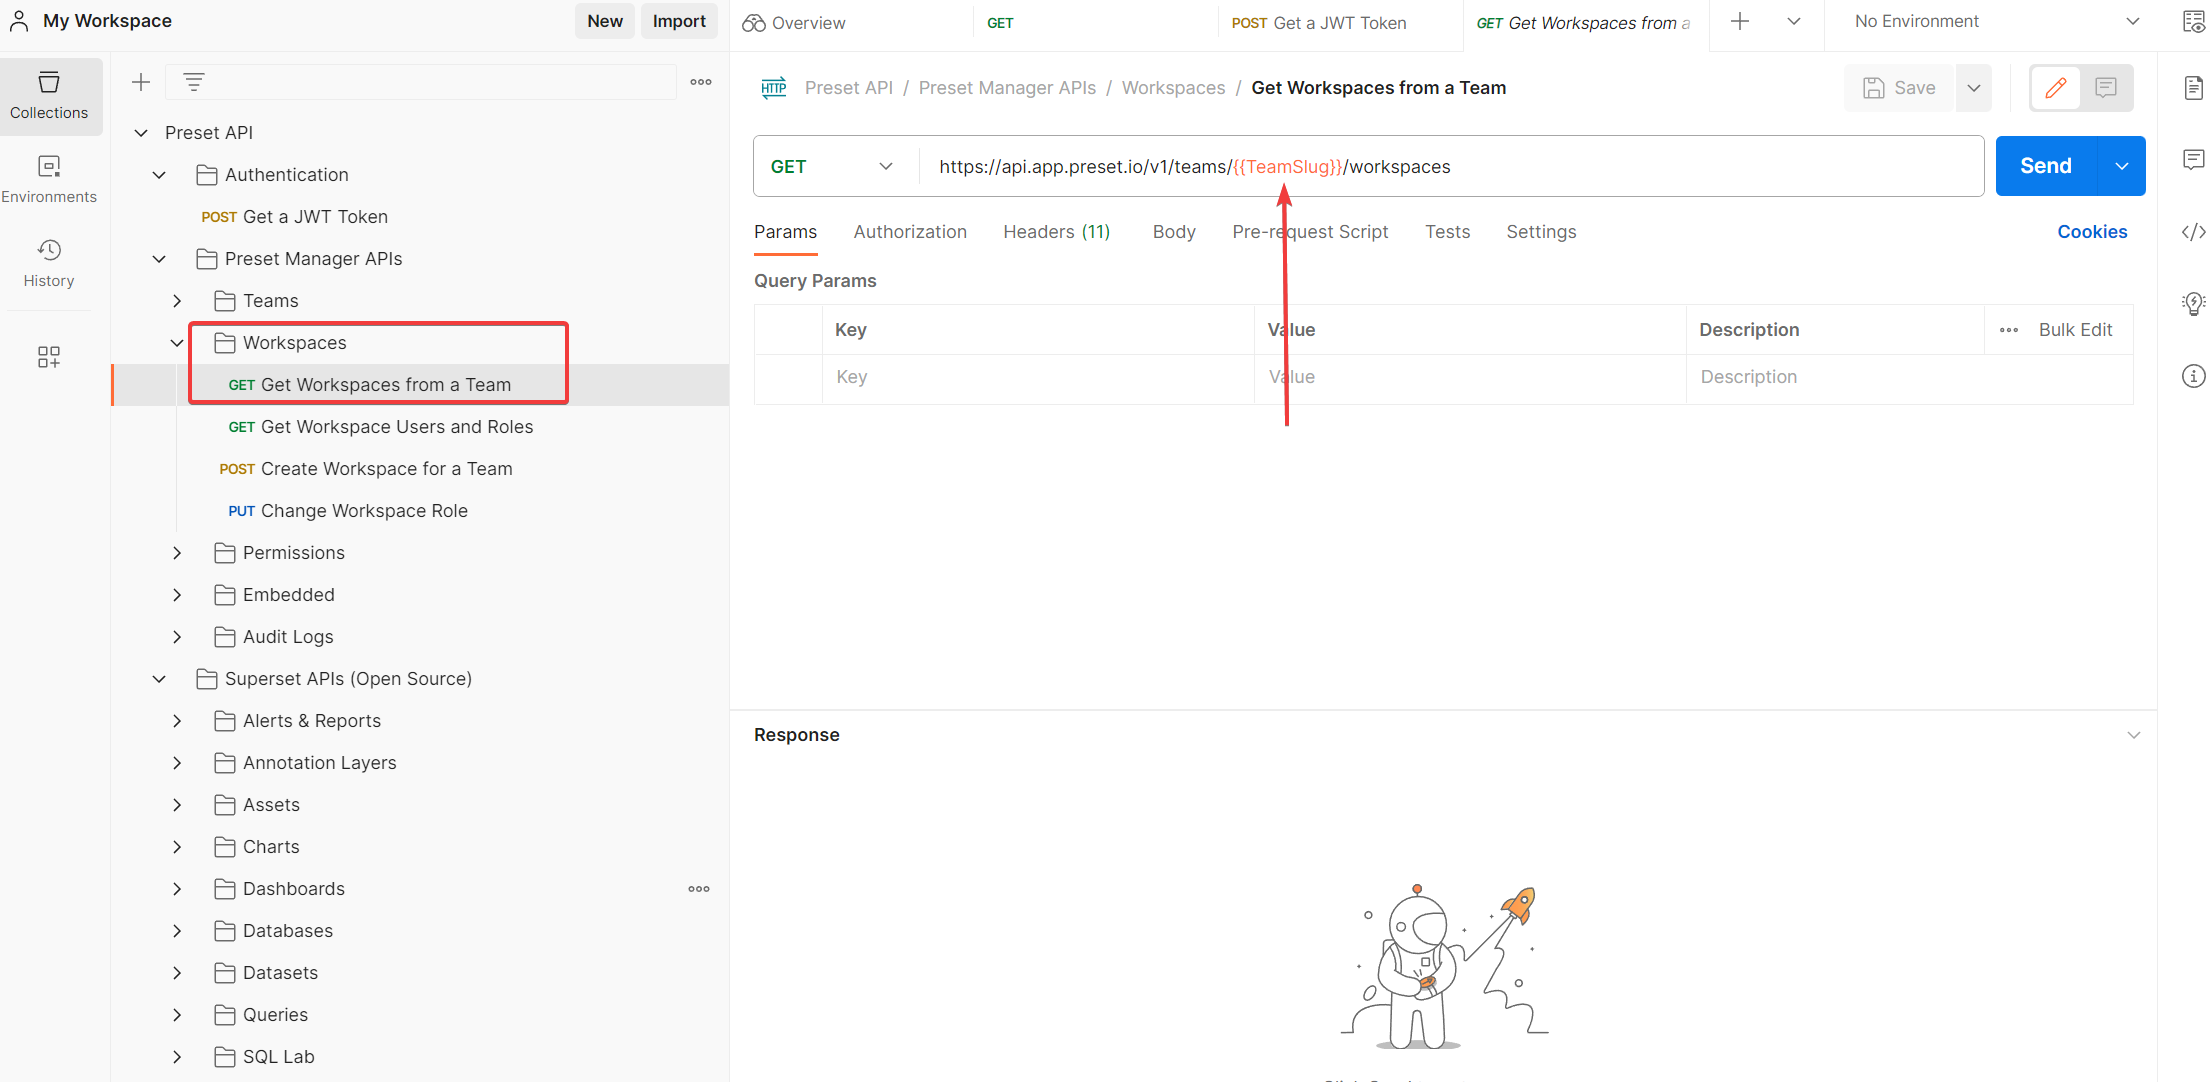Open the Collections sidebar panel

pos(50,96)
